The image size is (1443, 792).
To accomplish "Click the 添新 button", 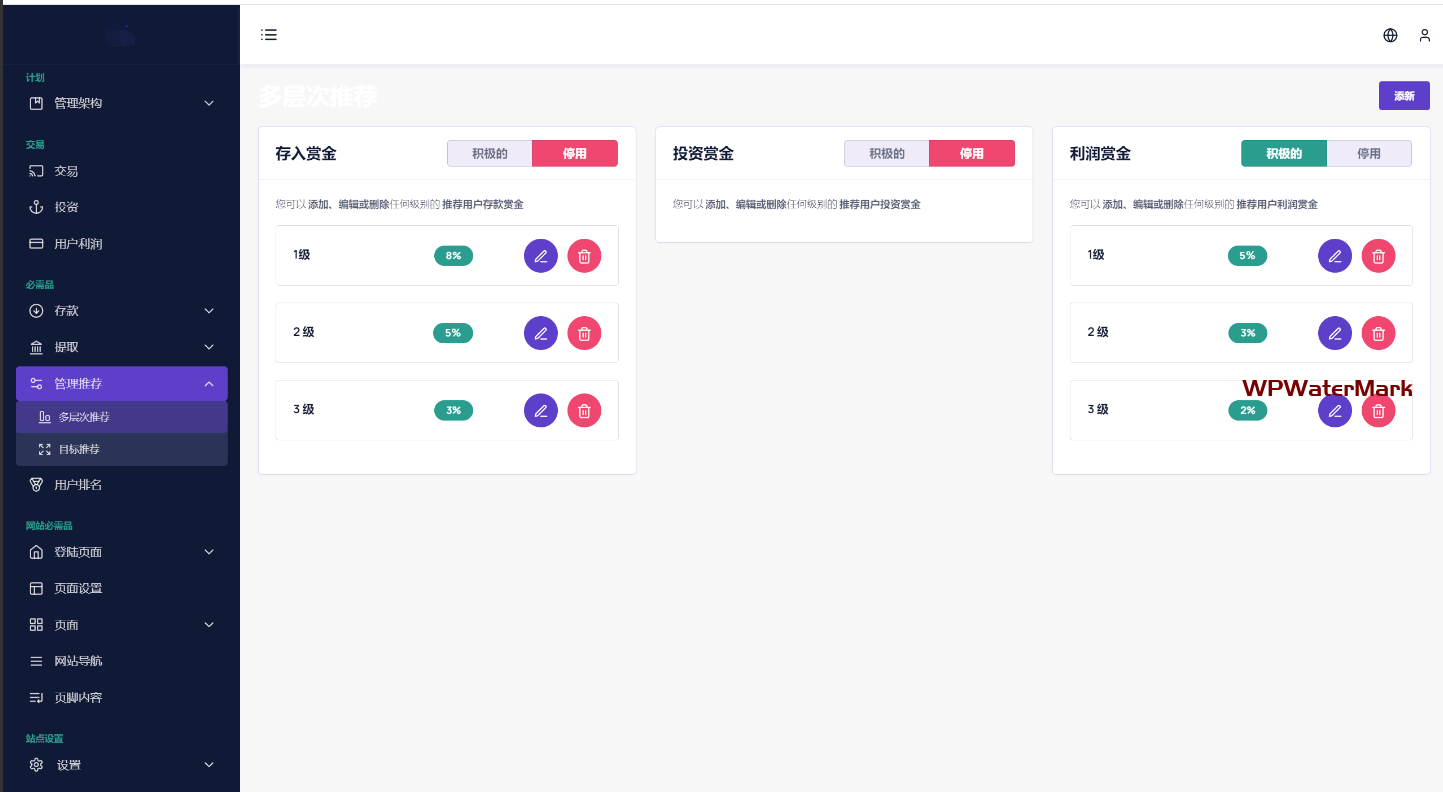I will (x=1403, y=96).
